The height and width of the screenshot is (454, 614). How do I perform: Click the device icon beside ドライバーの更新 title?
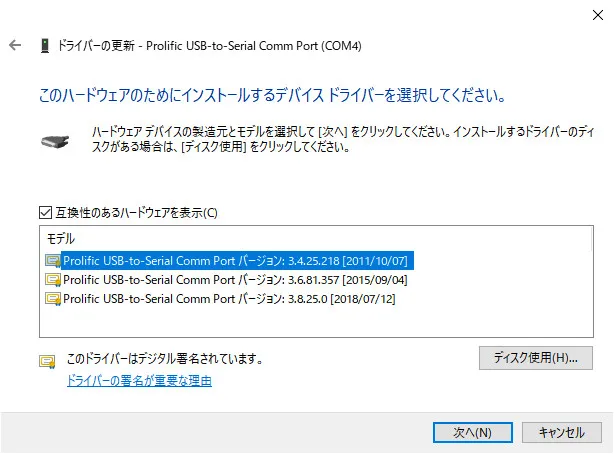45,45
